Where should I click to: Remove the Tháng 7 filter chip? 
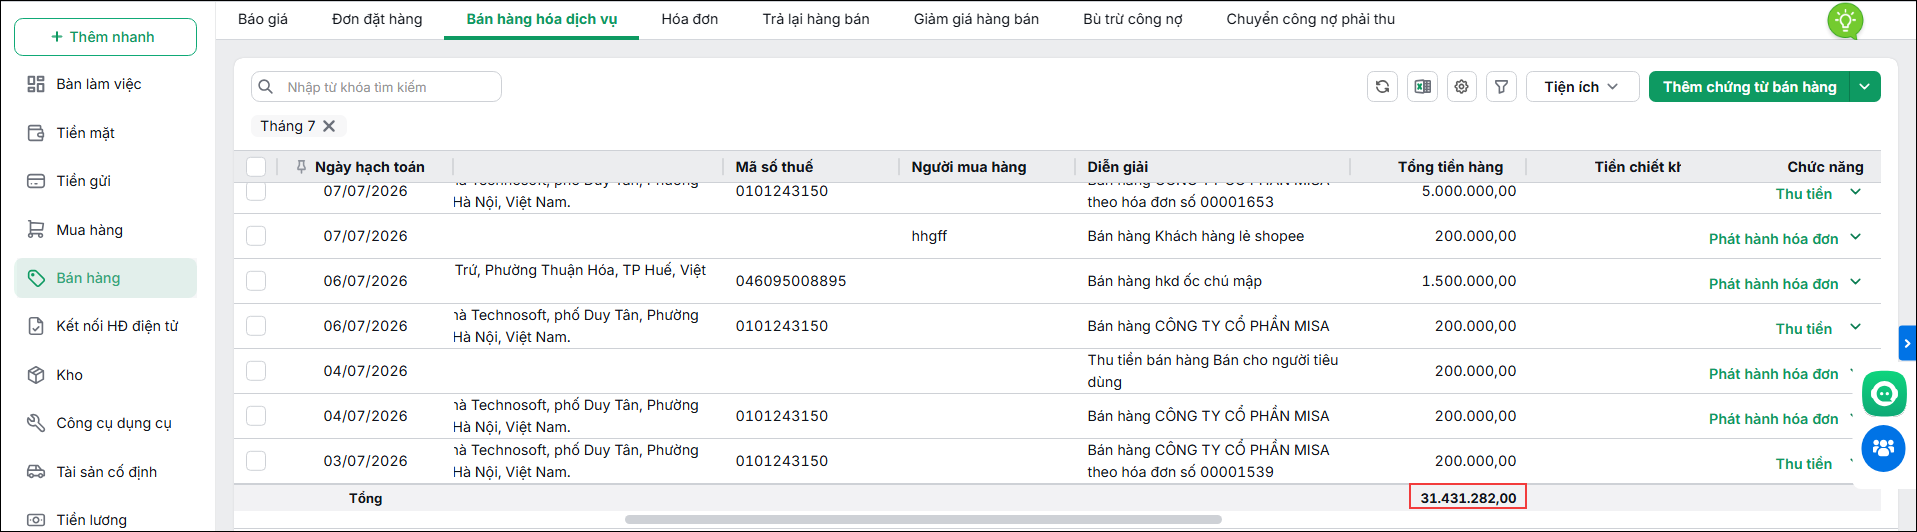[329, 126]
